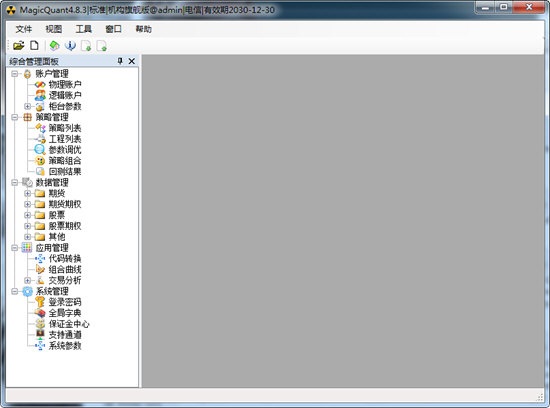This screenshot has width=550, height=408.
Task: Open the 视图 menu
Action: (x=54, y=29)
